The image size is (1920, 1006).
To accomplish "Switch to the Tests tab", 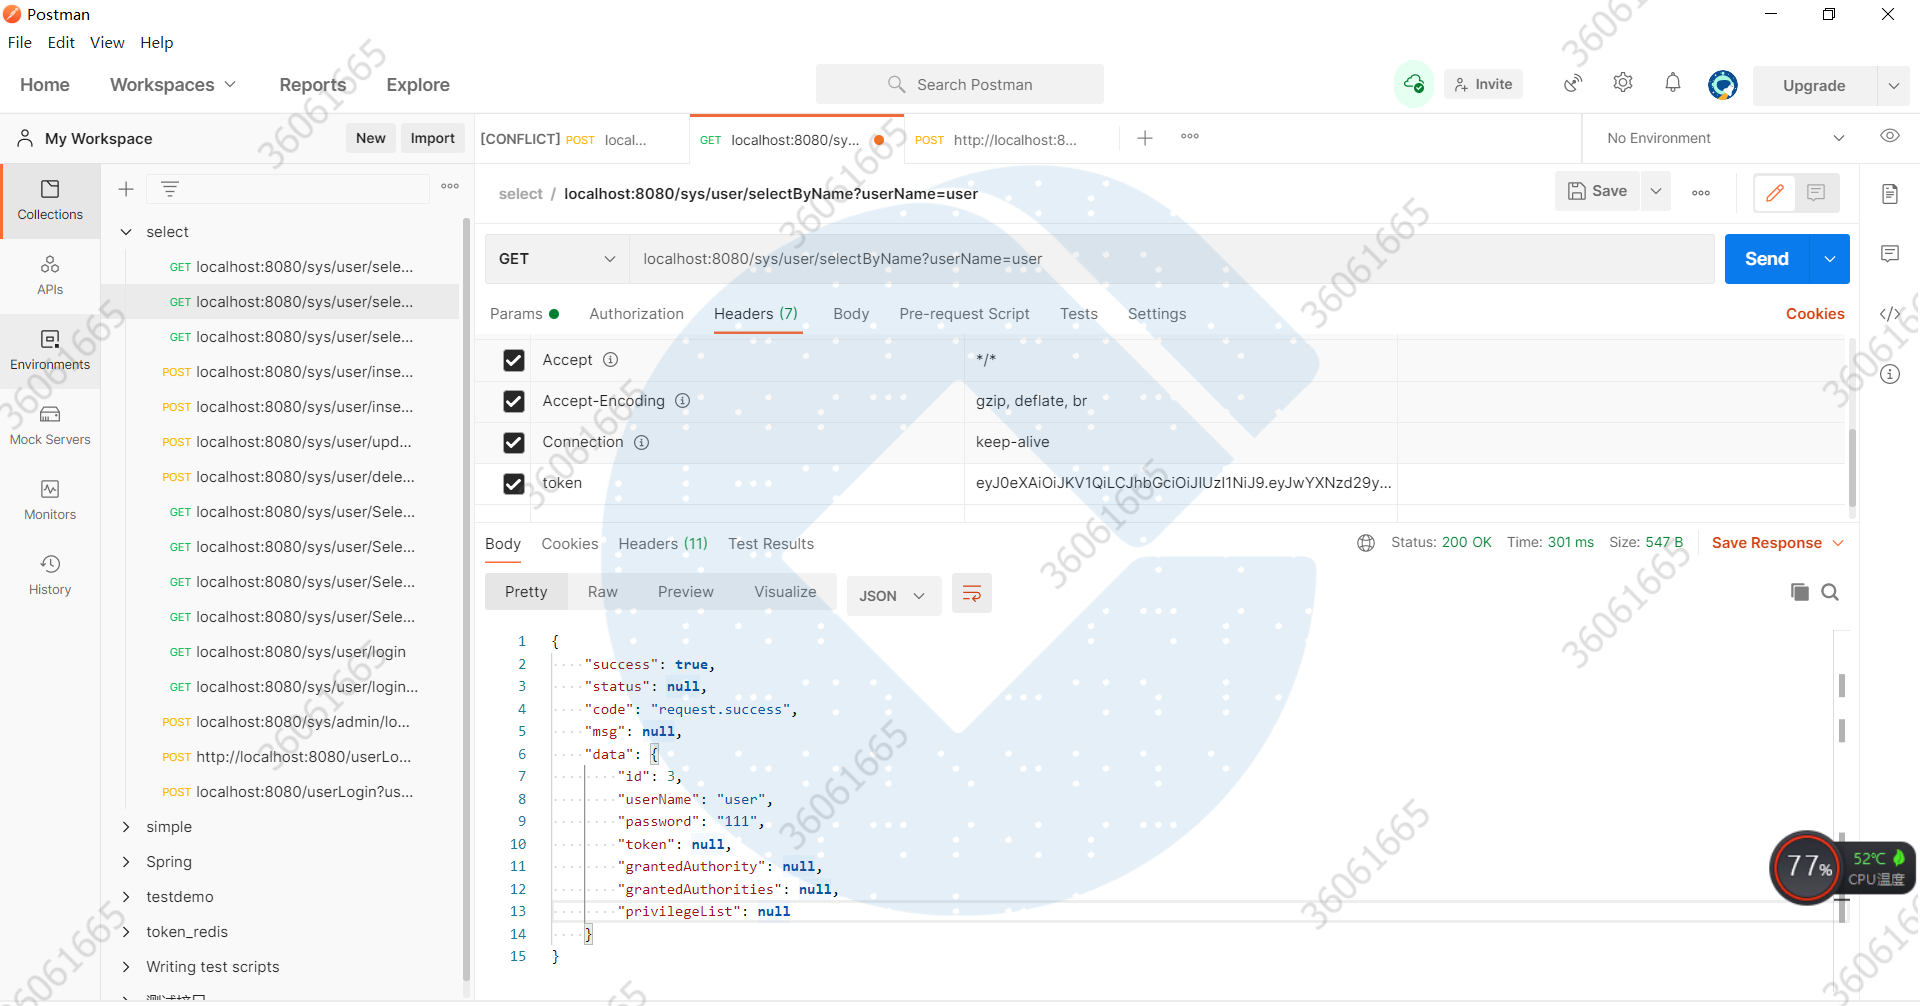I will [x=1079, y=314].
